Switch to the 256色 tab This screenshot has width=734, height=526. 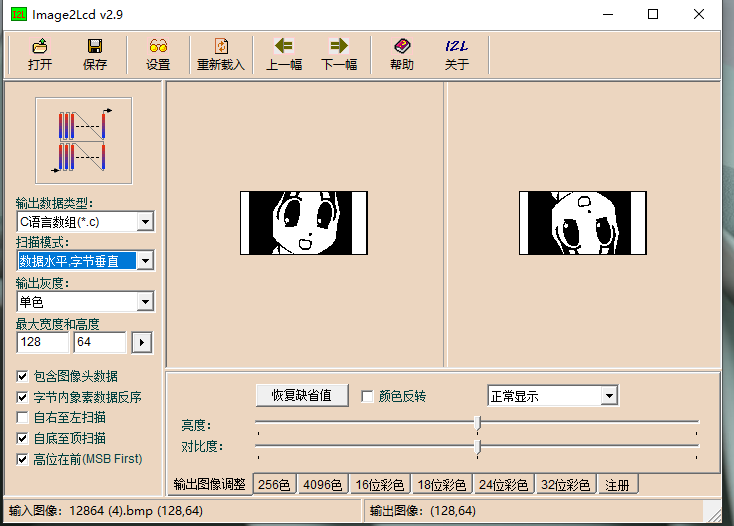(x=274, y=485)
